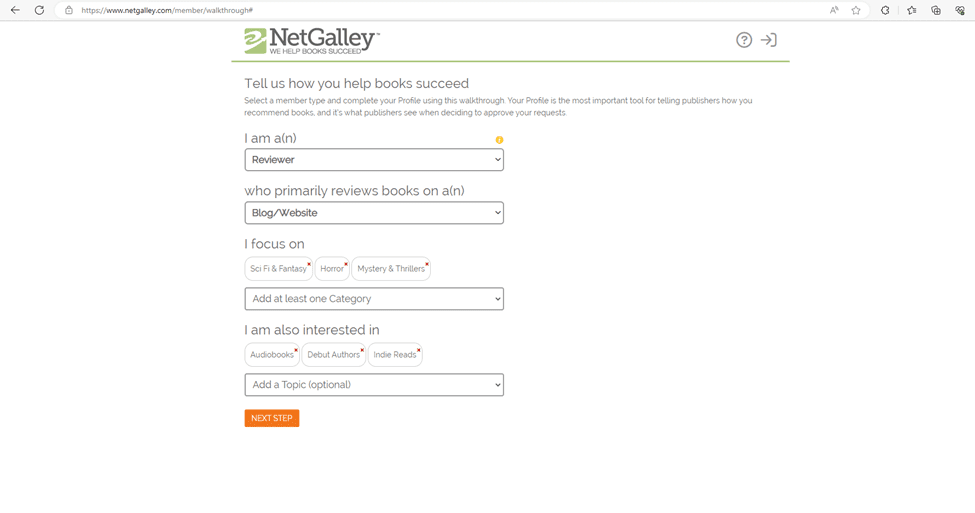Click the yellow info icon beside I am a(n)

pos(499,140)
